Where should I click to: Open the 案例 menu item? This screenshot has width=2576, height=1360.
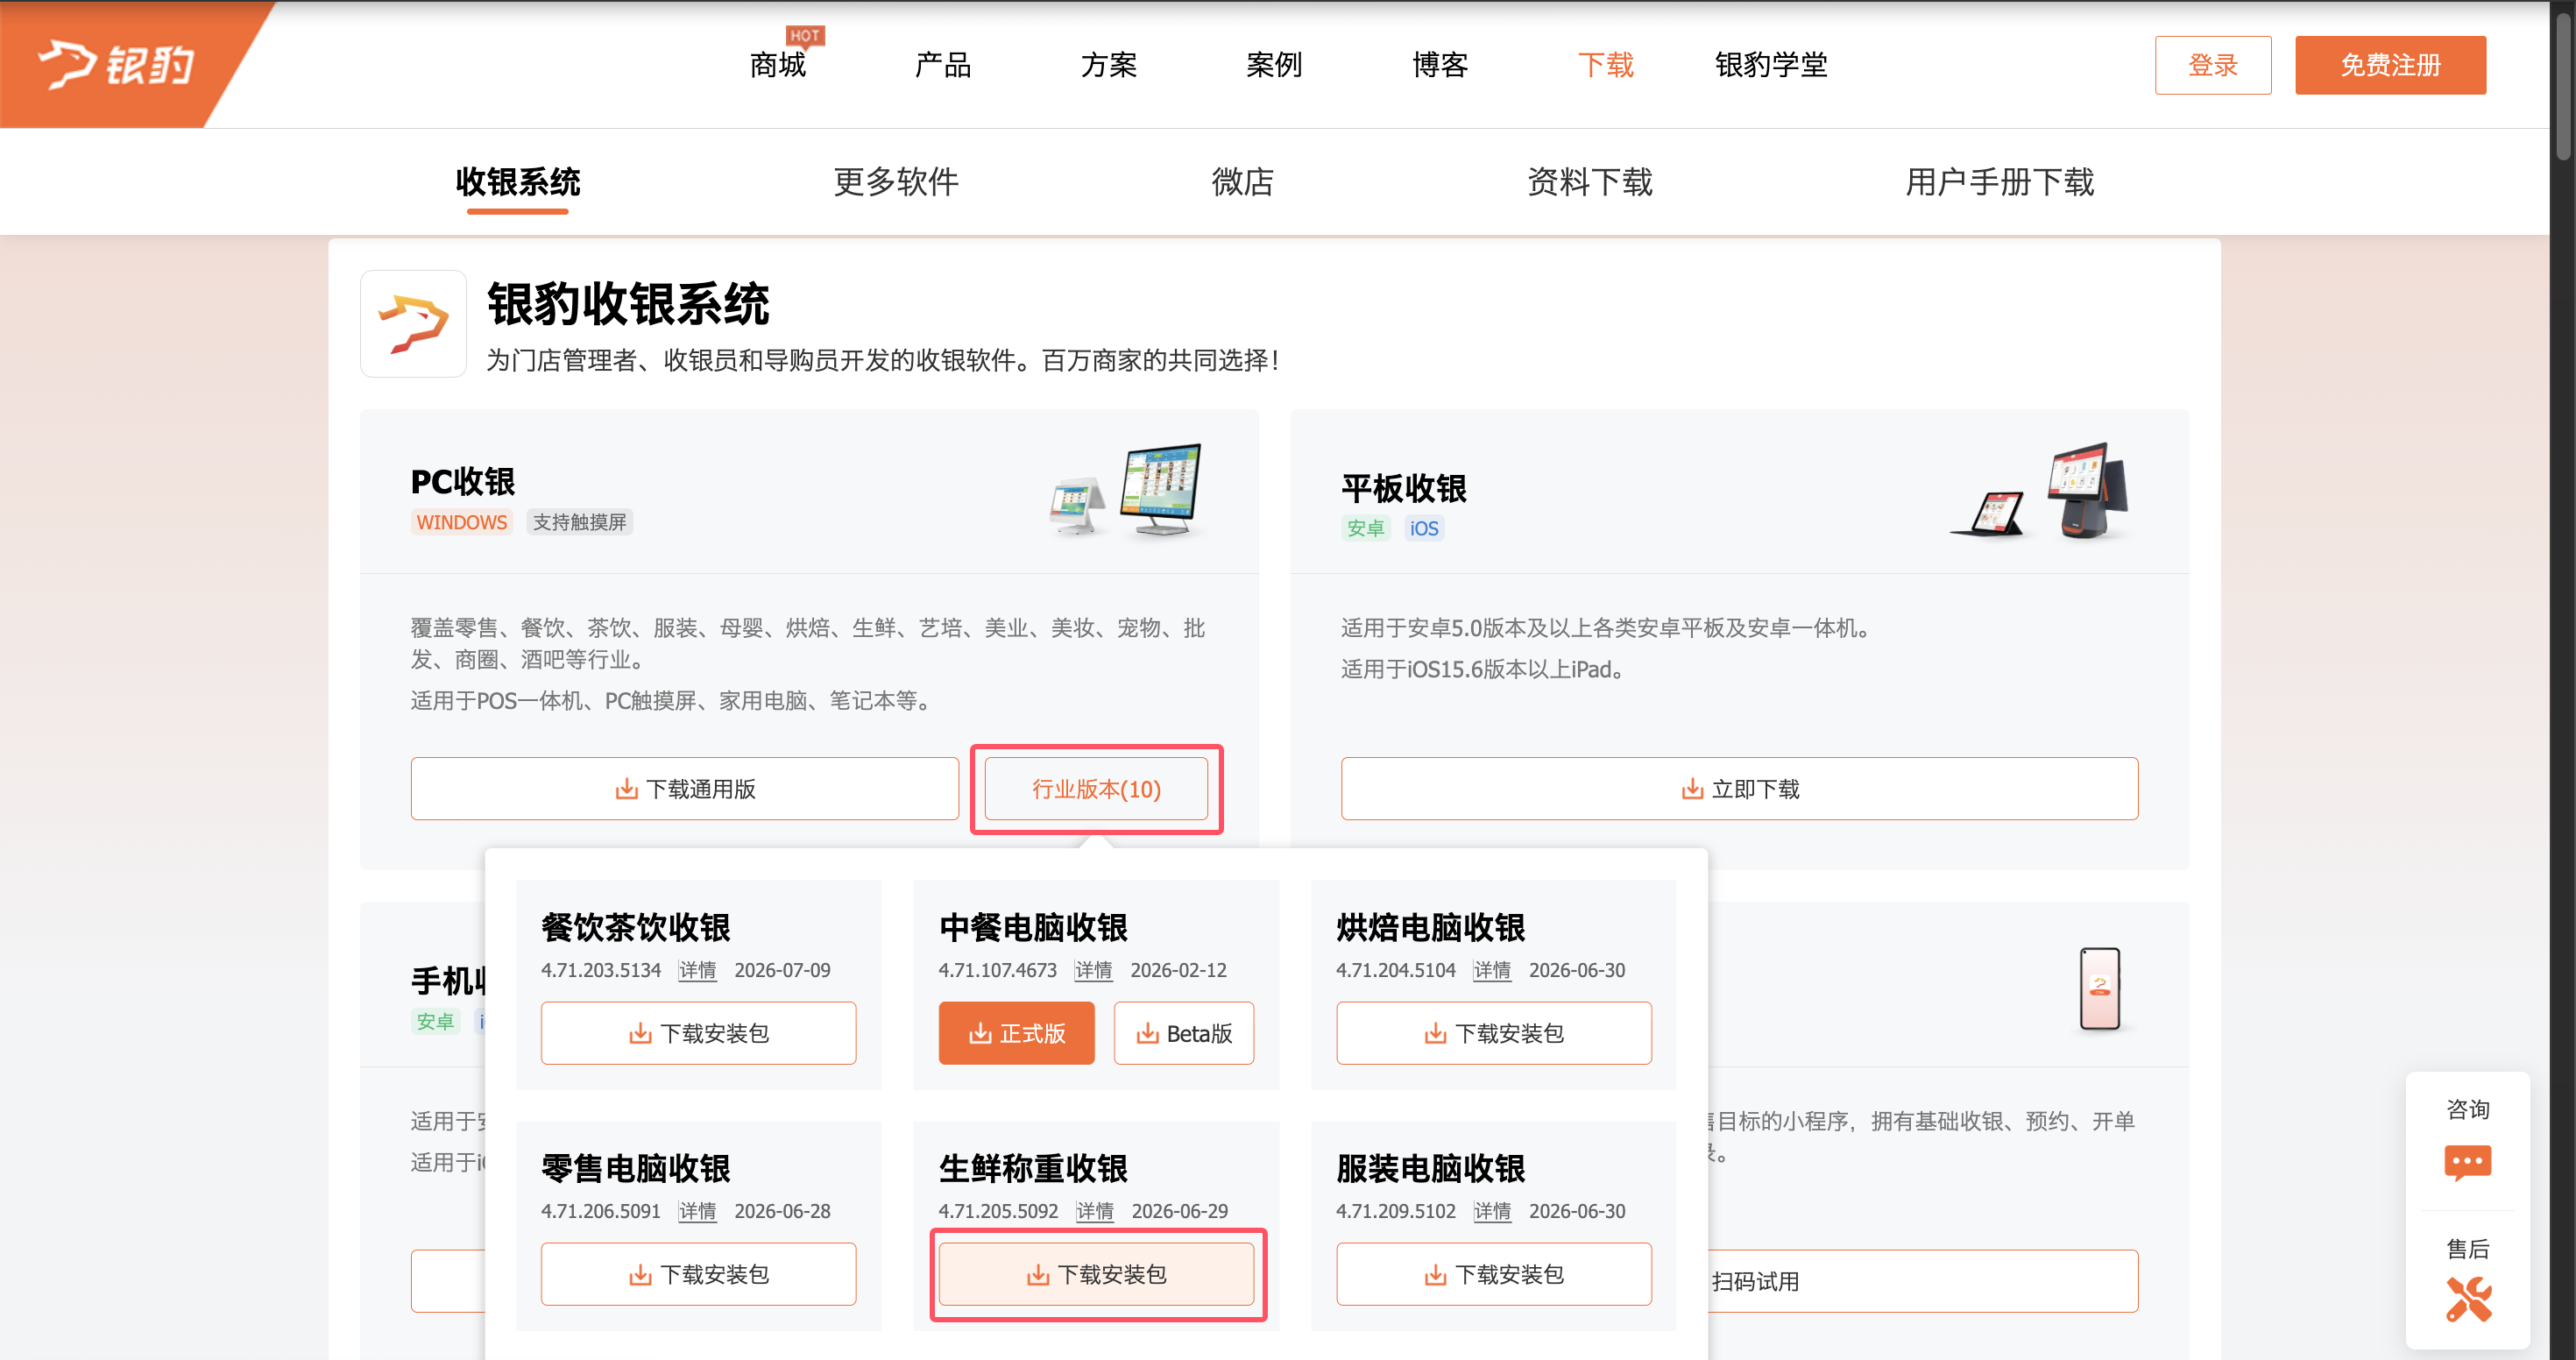pyautogui.click(x=1274, y=65)
